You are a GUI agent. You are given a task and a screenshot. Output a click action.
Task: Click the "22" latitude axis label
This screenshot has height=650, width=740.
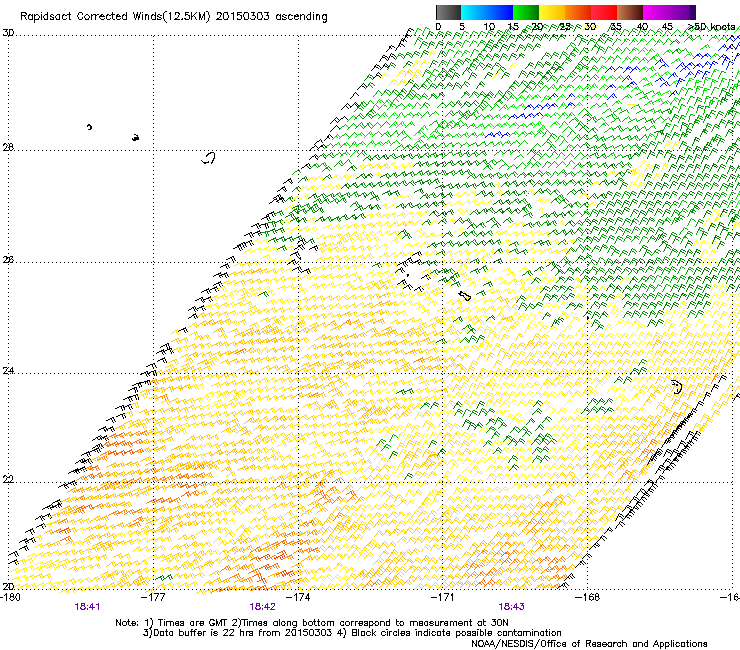tap(8, 480)
